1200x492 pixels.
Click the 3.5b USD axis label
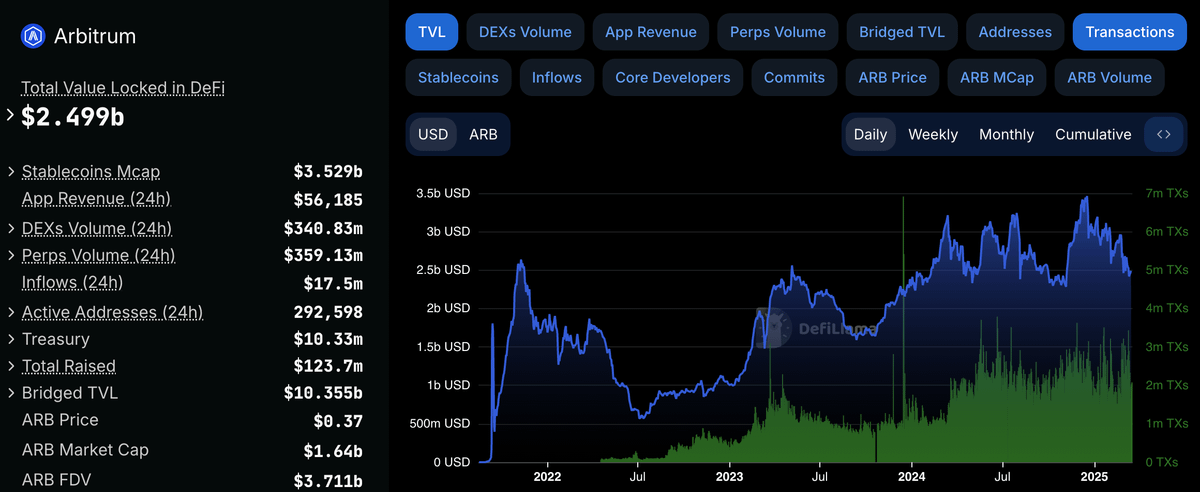(443, 193)
